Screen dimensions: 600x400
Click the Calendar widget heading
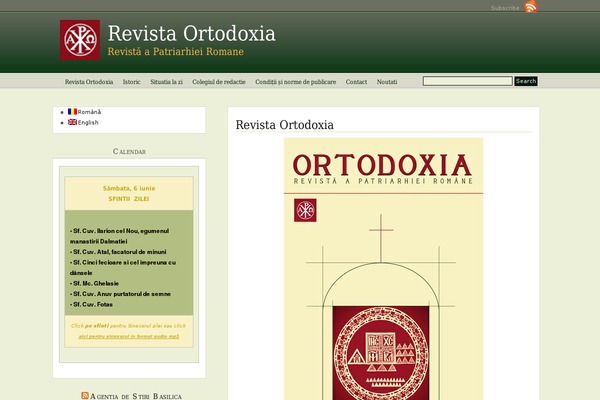[x=129, y=152]
